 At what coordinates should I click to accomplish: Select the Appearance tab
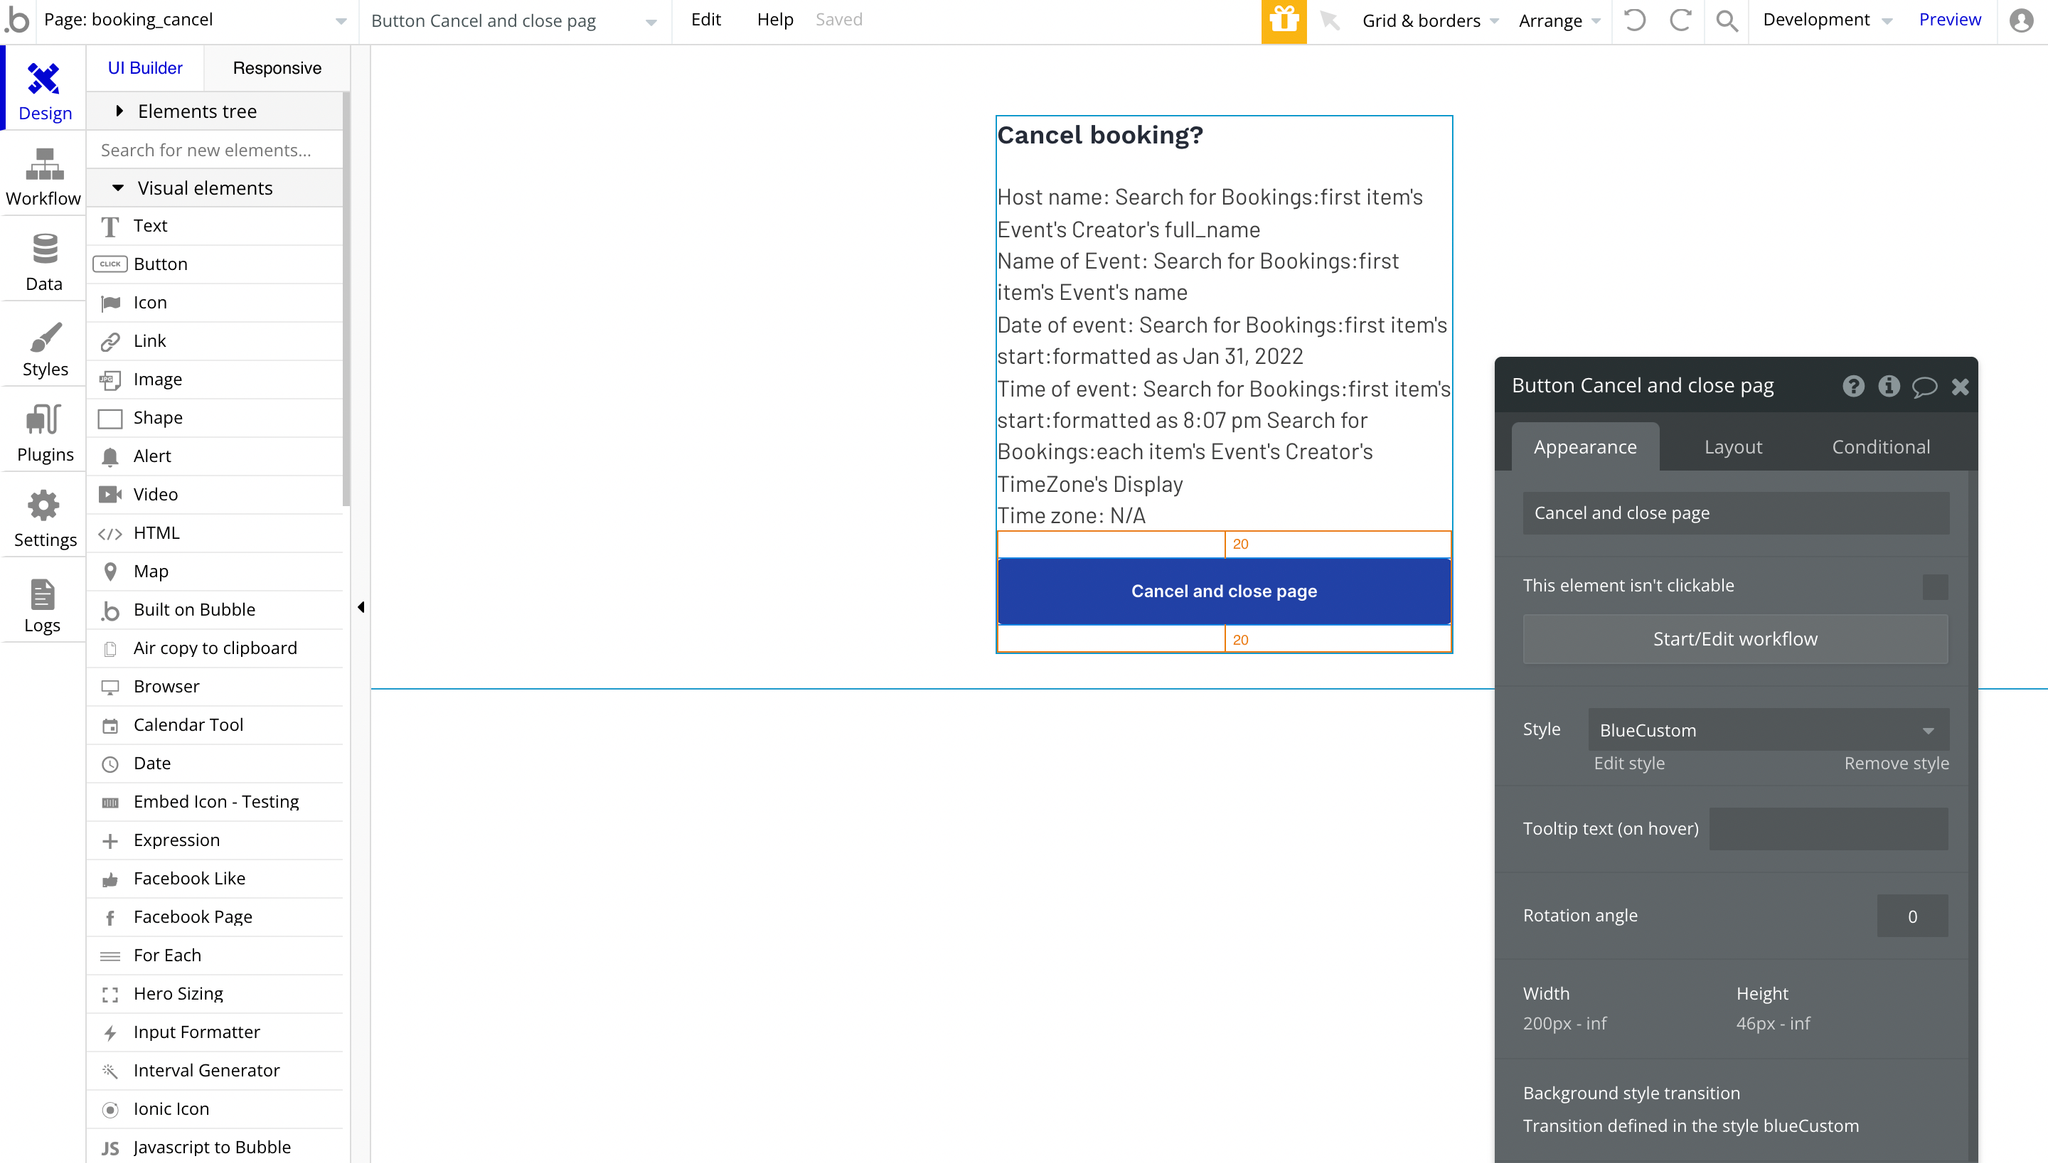[1585, 447]
